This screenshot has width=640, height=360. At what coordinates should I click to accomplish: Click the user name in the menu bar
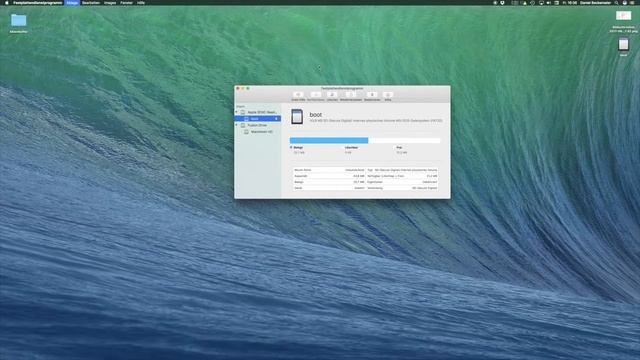pos(596,2)
